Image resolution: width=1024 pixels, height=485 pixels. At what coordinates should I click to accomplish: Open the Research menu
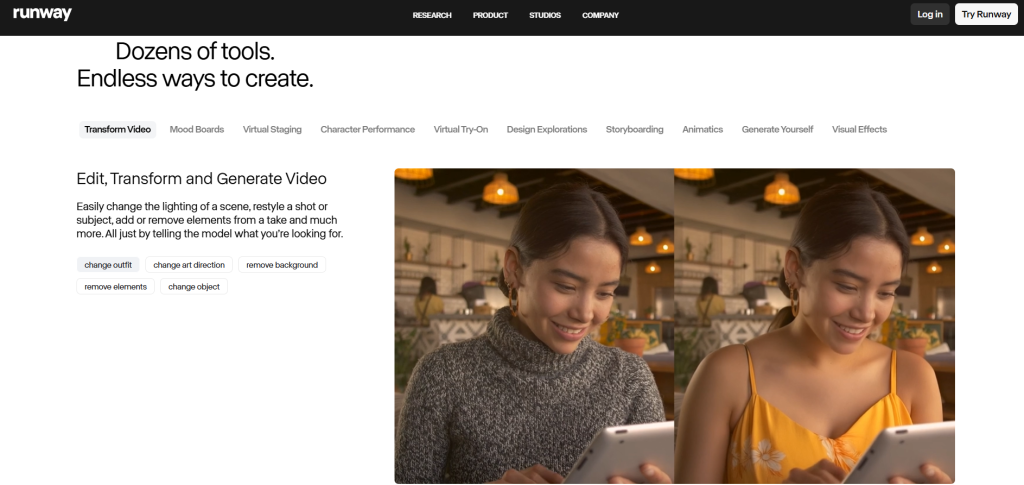tap(432, 15)
